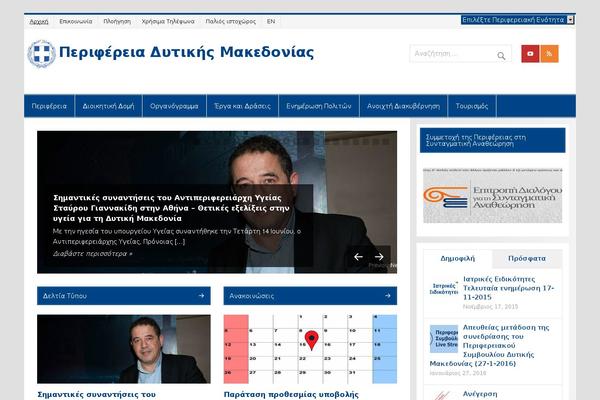Open the red YouTube channel icon
The width and height of the screenshot is (600, 400).
pos(530,54)
